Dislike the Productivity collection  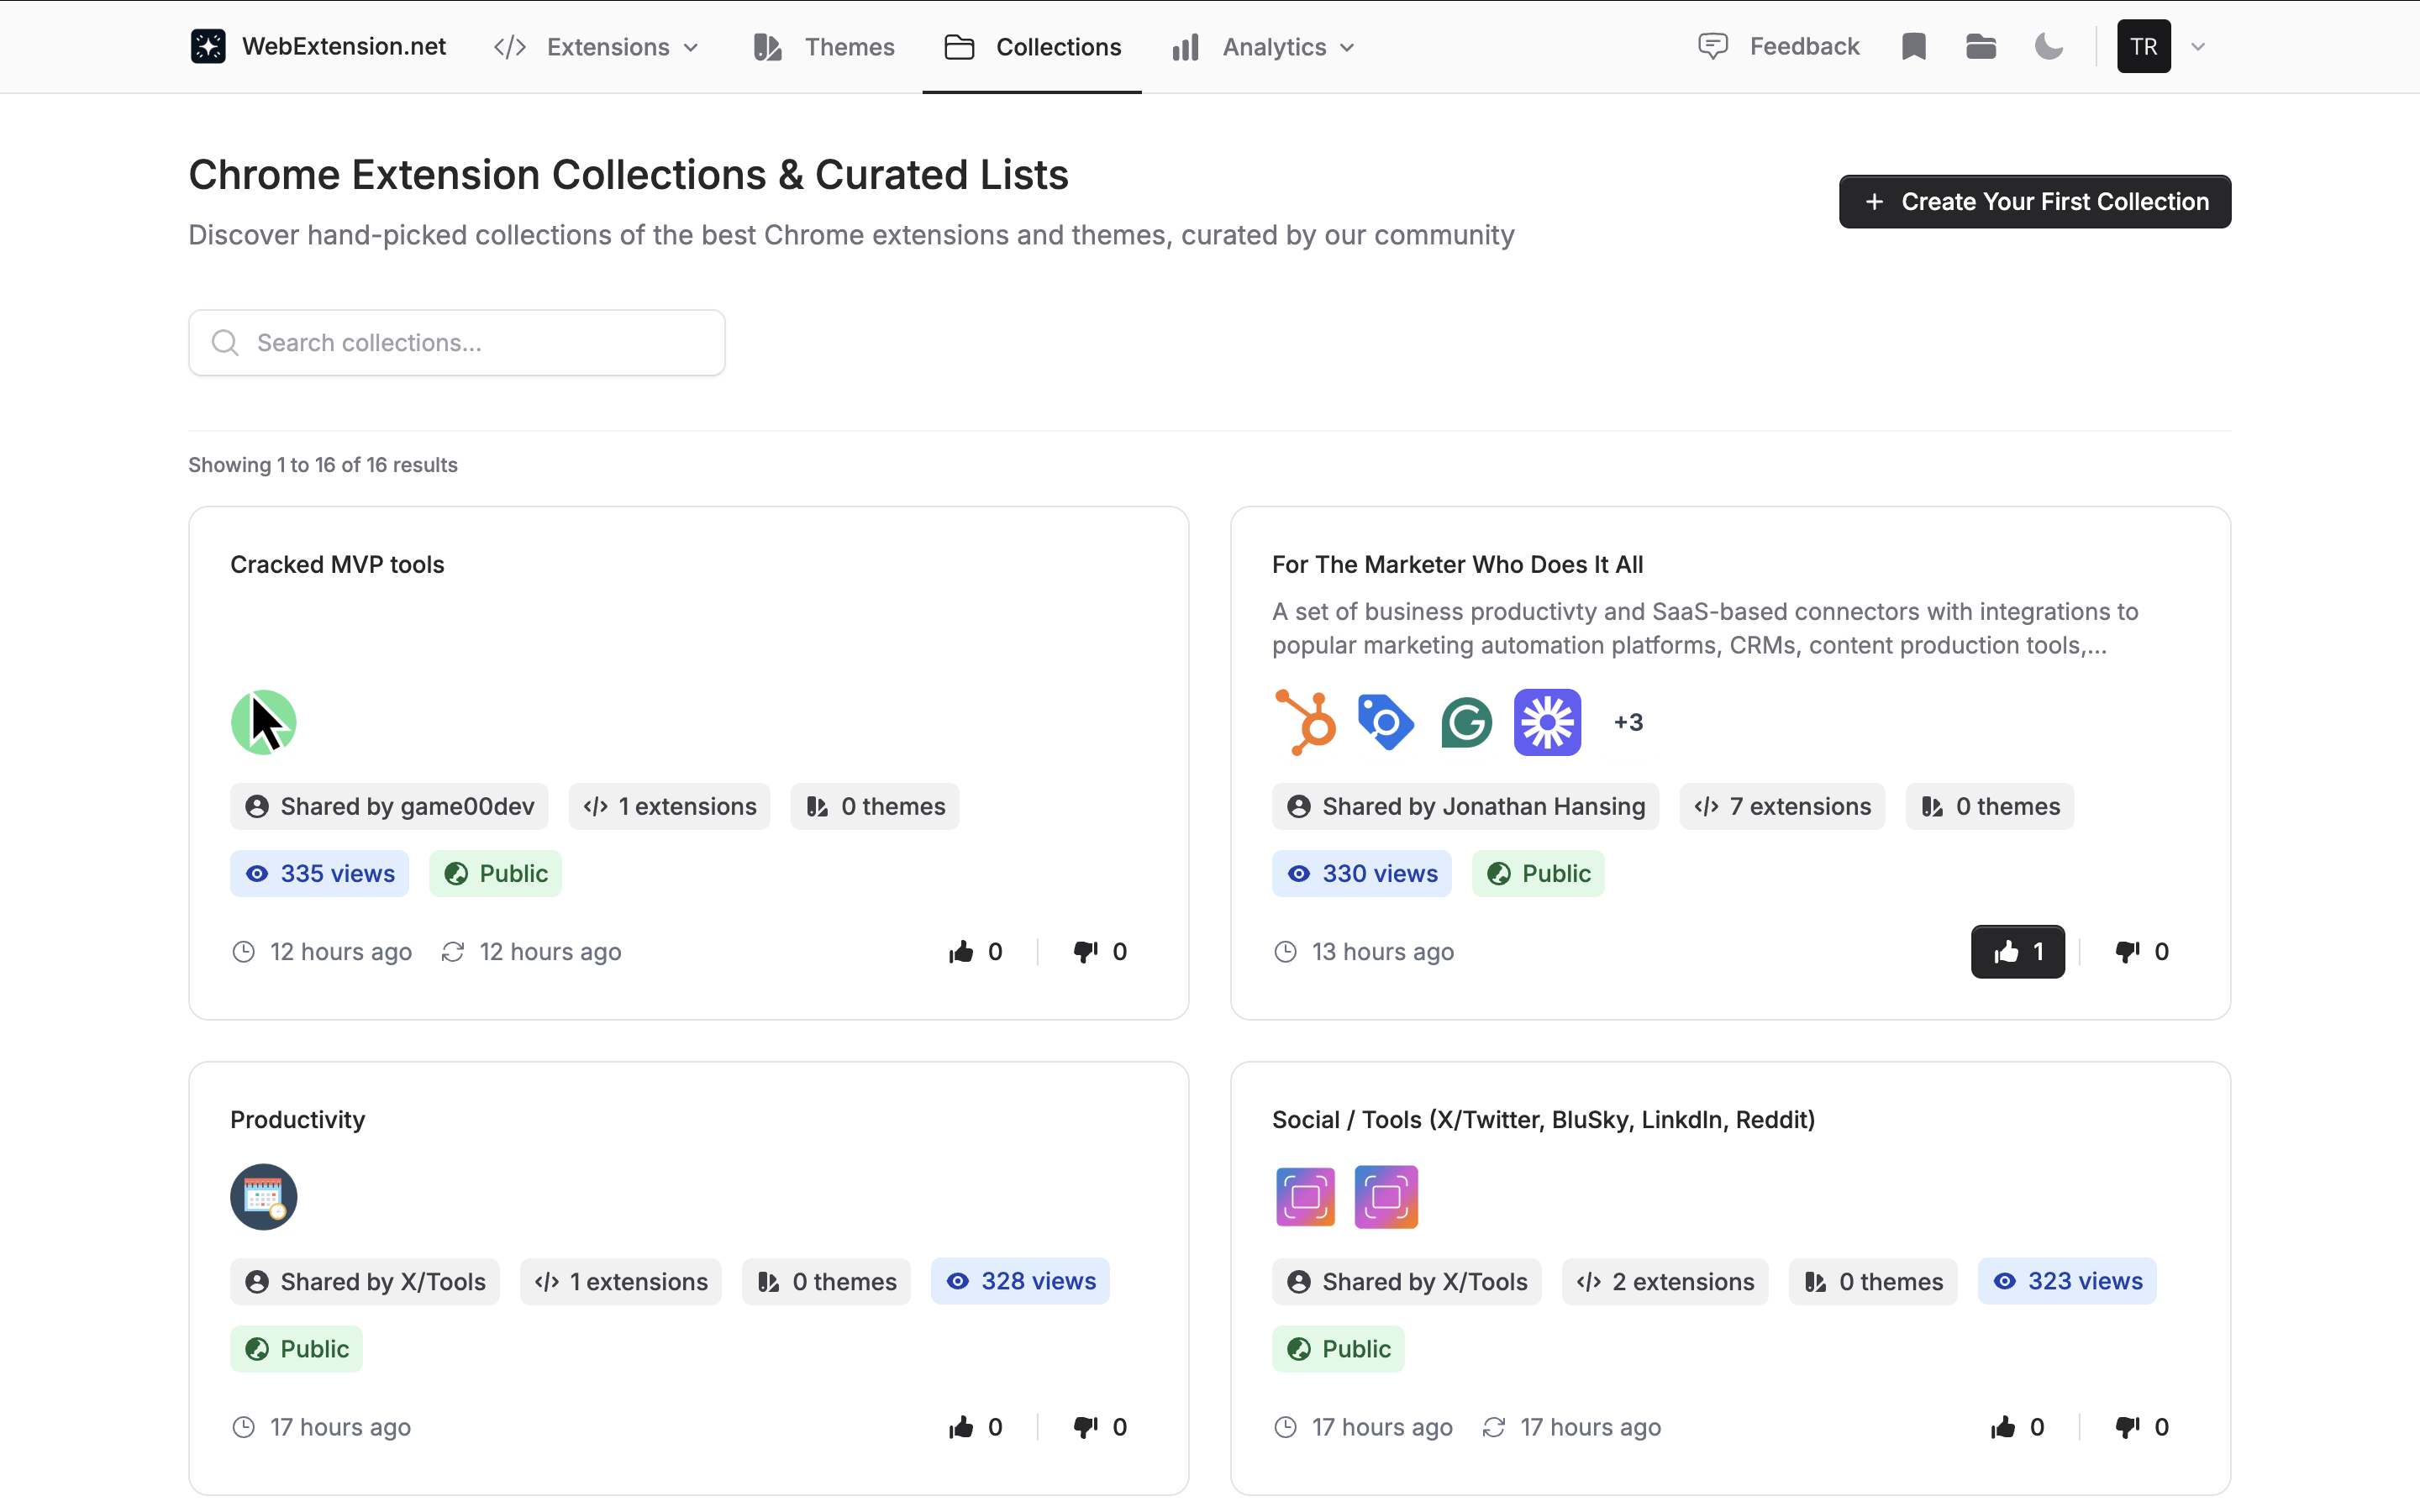pyautogui.click(x=1099, y=1427)
